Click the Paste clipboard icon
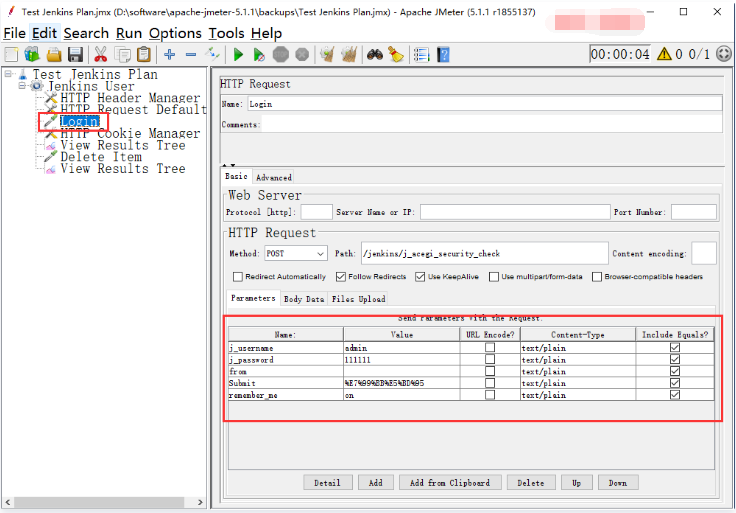The image size is (736, 513). pyautogui.click(x=144, y=55)
